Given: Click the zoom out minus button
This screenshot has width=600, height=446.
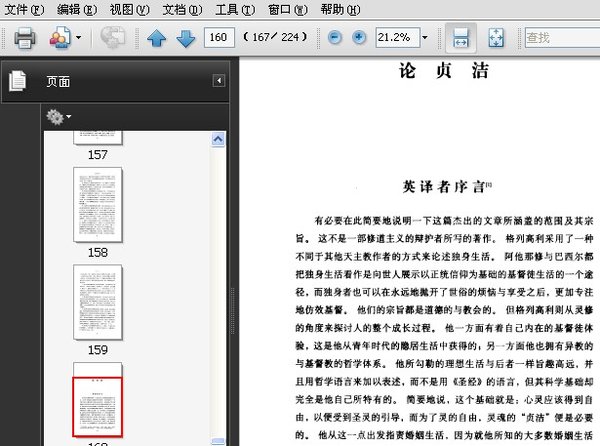Looking at the screenshot, I should pyautogui.click(x=334, y=38).
